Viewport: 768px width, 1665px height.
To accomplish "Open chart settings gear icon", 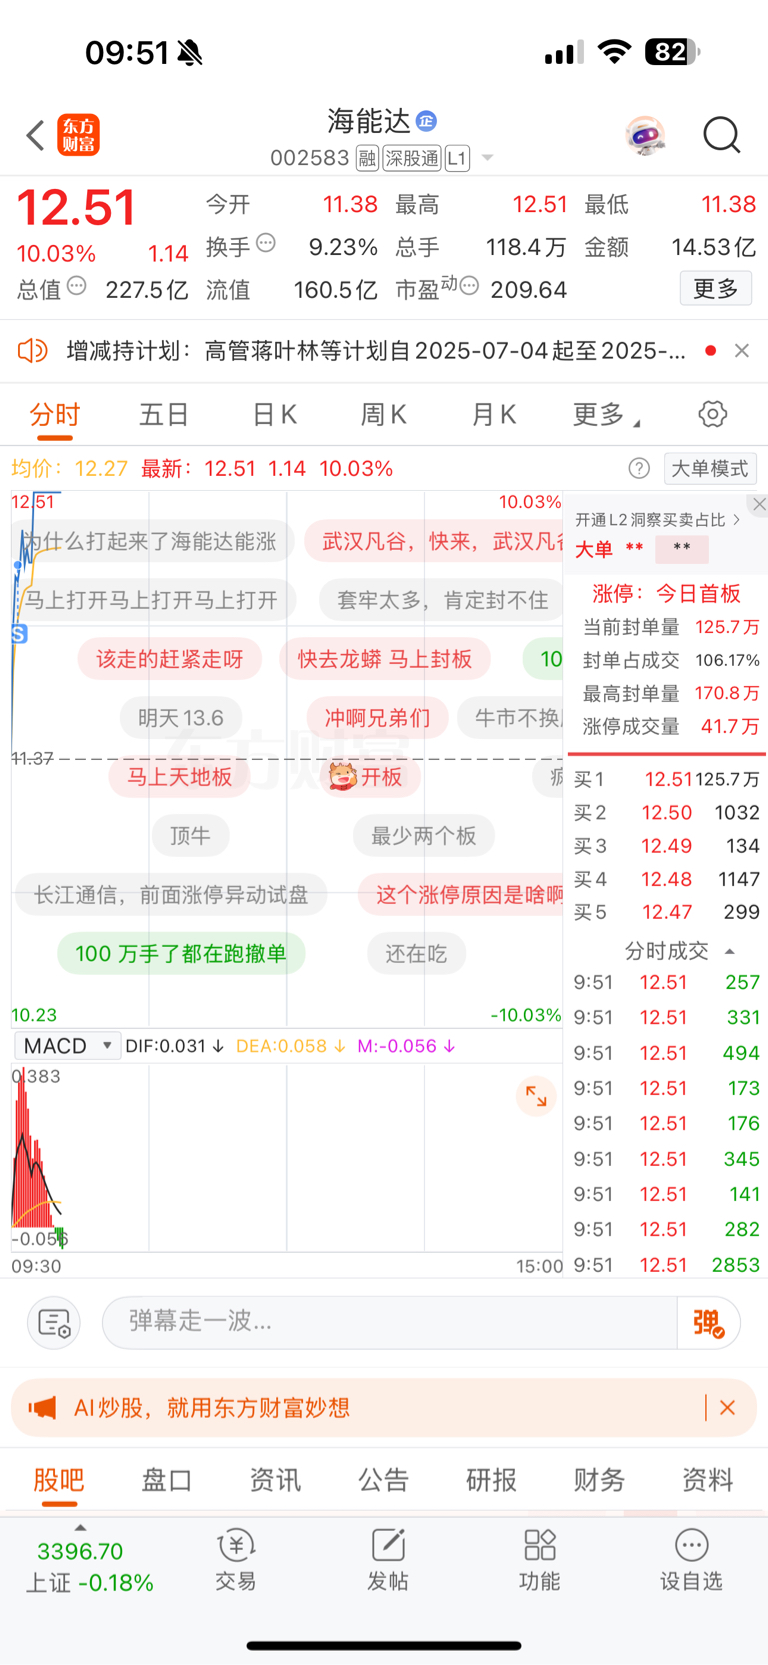I will click(713, 414).
